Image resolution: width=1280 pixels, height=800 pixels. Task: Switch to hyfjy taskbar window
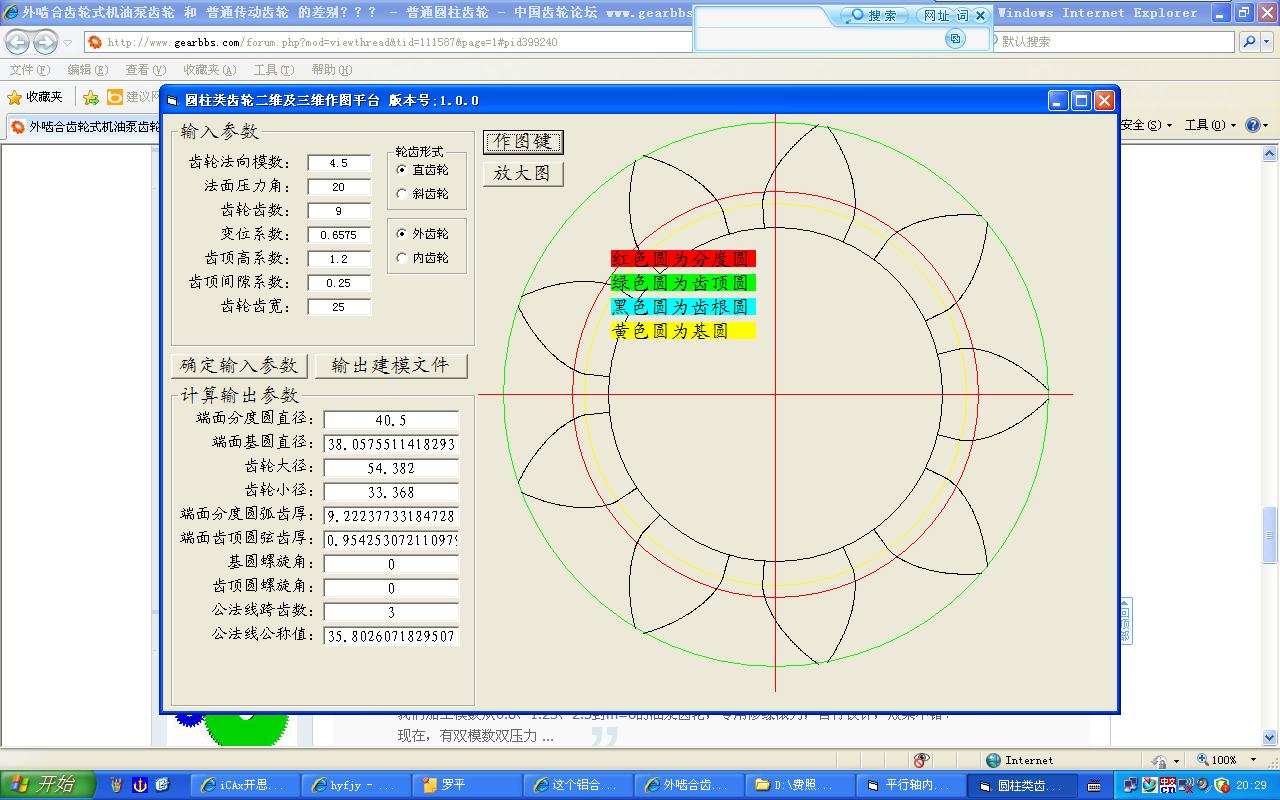356,786
